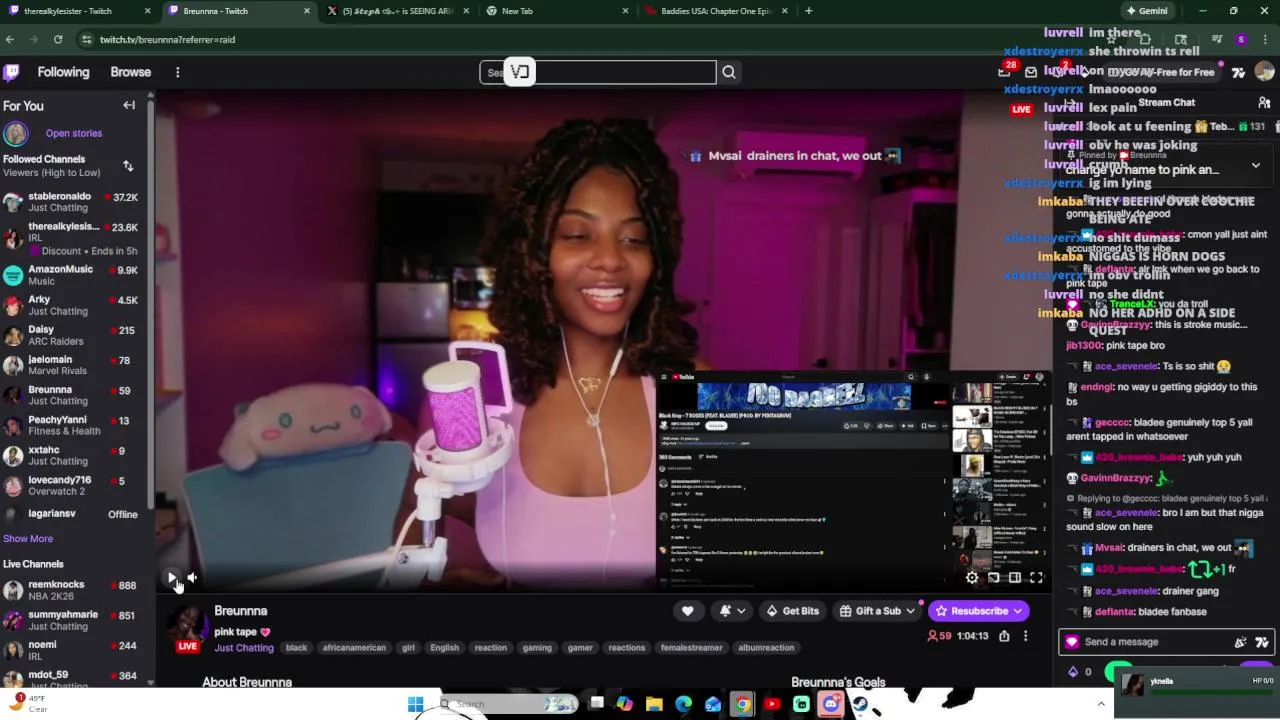The image size is (1280, 720).
Task: Show system tray hidden icons
Action: click(x=1101, y=704)
